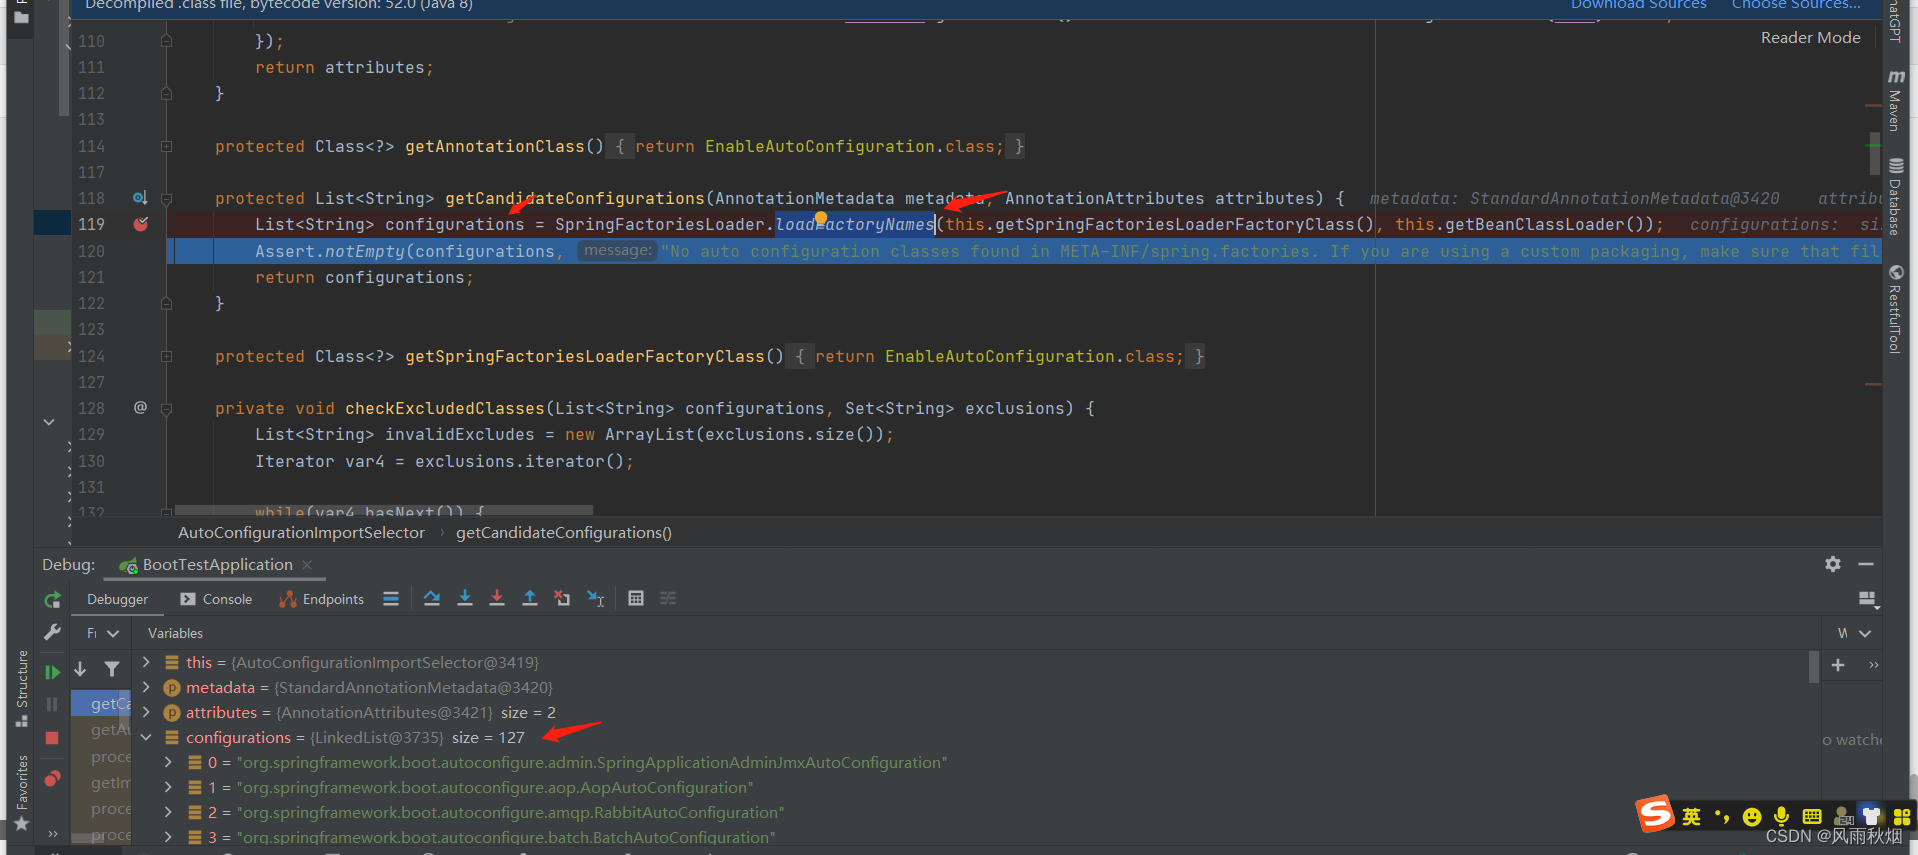Hide the Debug tool window
The image size is (1918, 855).
1866,564
